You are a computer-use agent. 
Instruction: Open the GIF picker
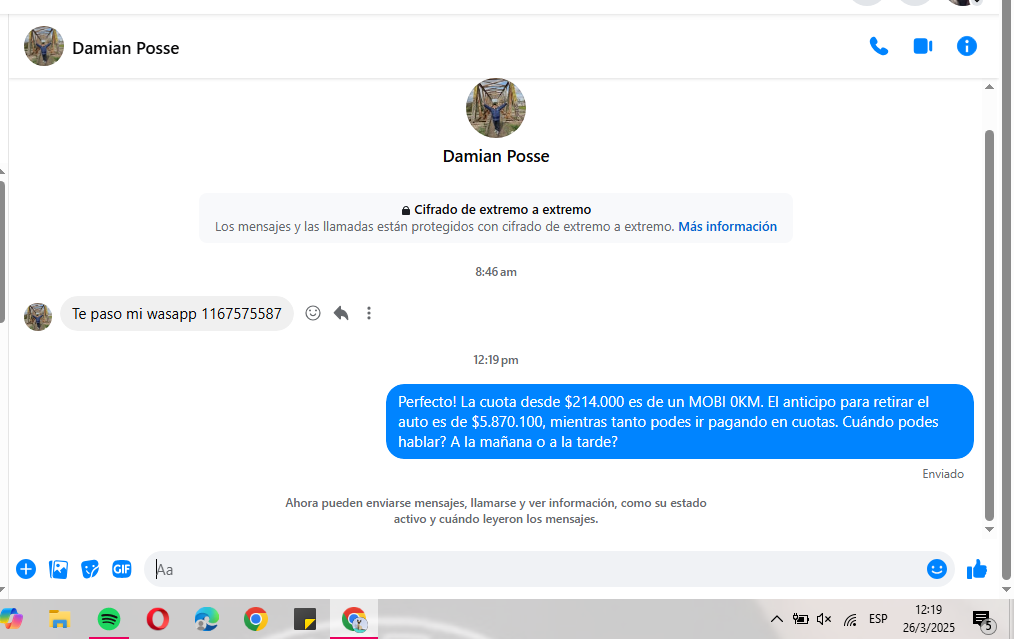click(122, 569)
